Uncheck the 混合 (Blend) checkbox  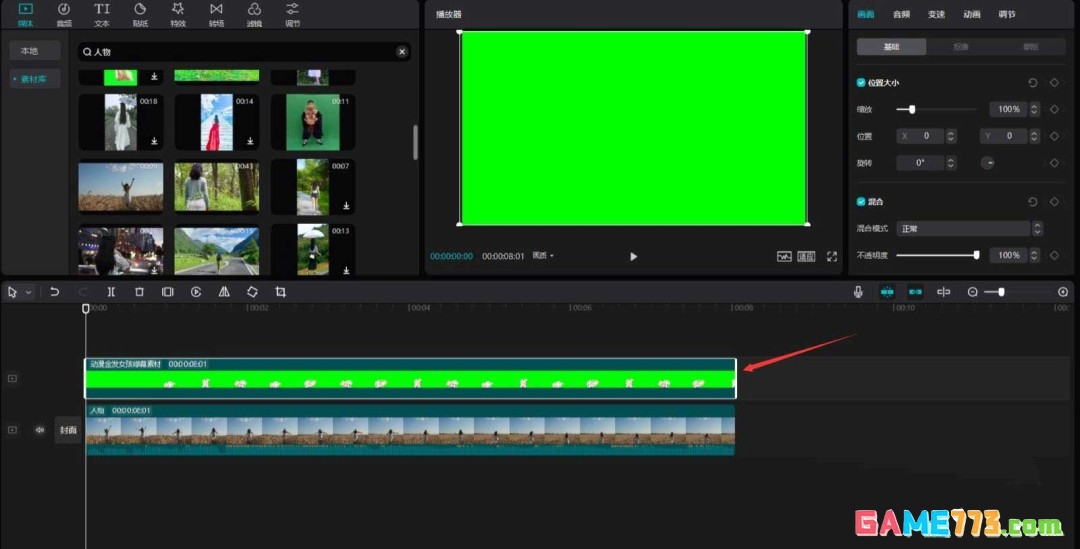861,201
